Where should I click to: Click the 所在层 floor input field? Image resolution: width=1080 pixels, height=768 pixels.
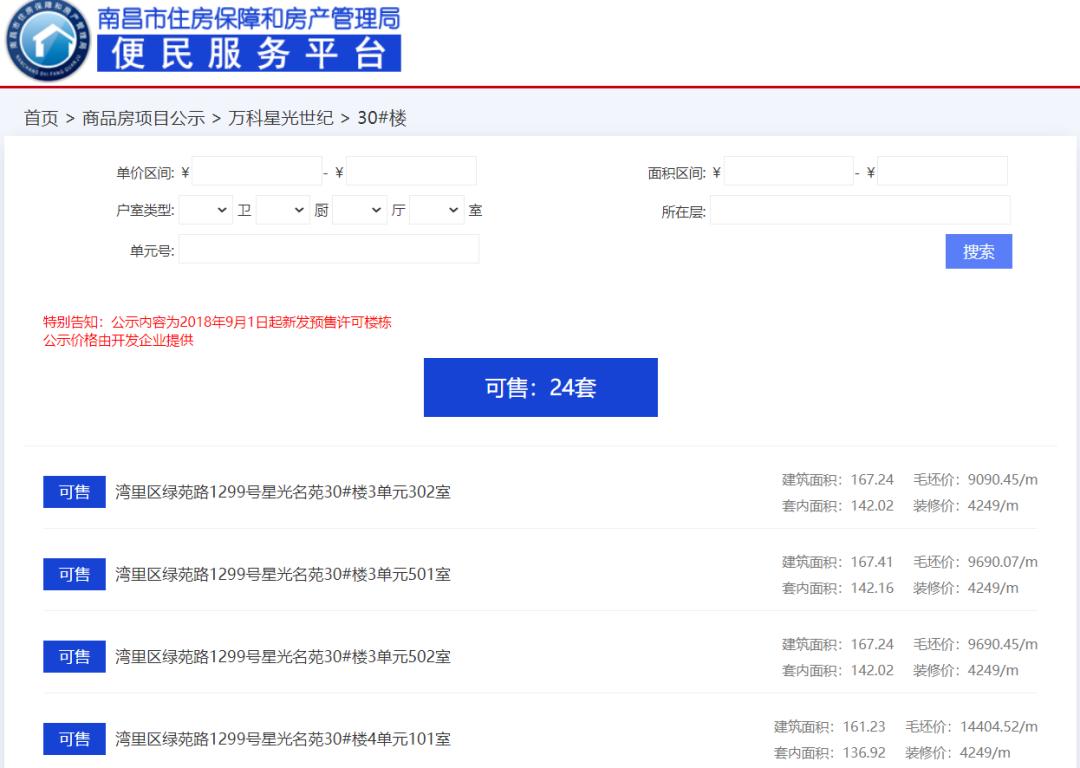tap(860, 210)
